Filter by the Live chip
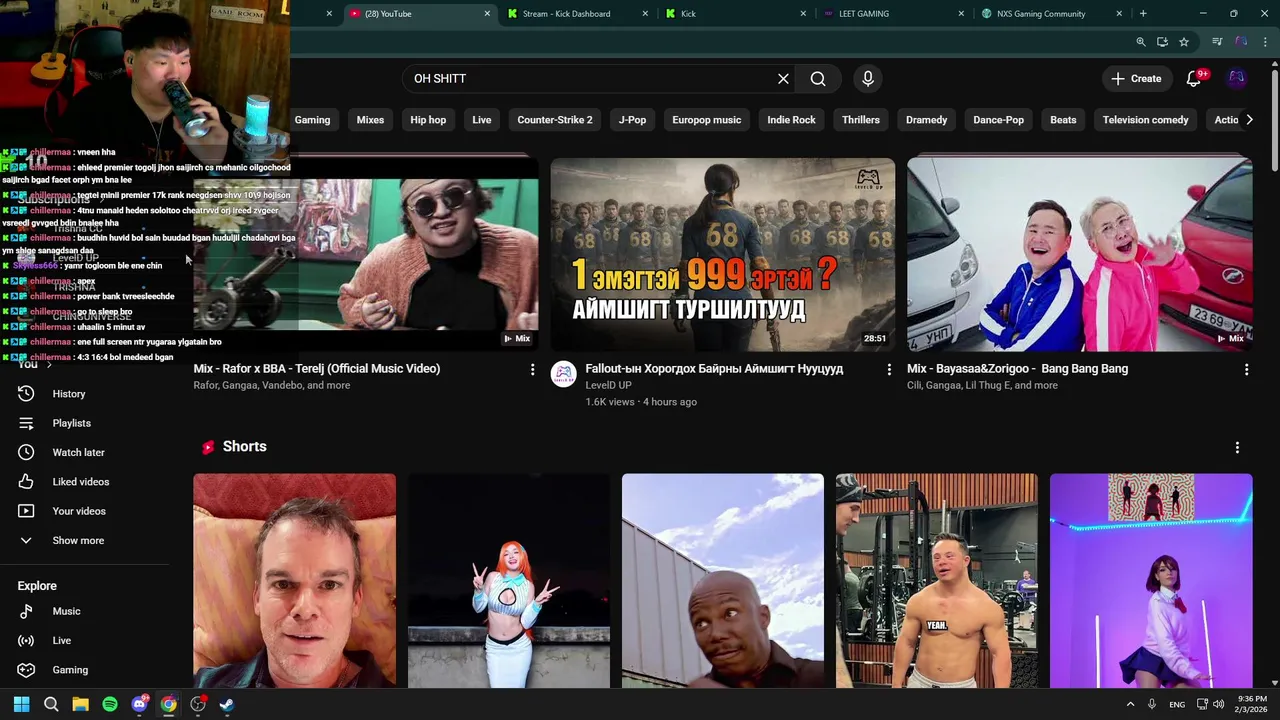The image size is (1280, 720). click(482, 120)
